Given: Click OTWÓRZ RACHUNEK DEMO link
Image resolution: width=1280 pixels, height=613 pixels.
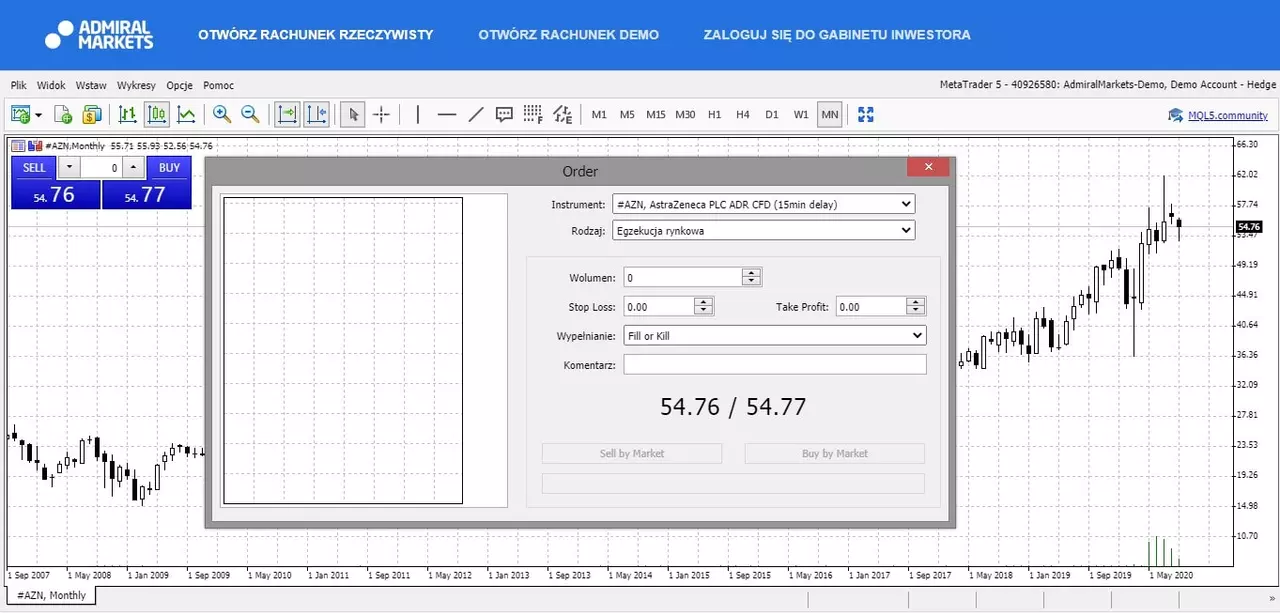Looking at the screenshot, I should (568, 35).
